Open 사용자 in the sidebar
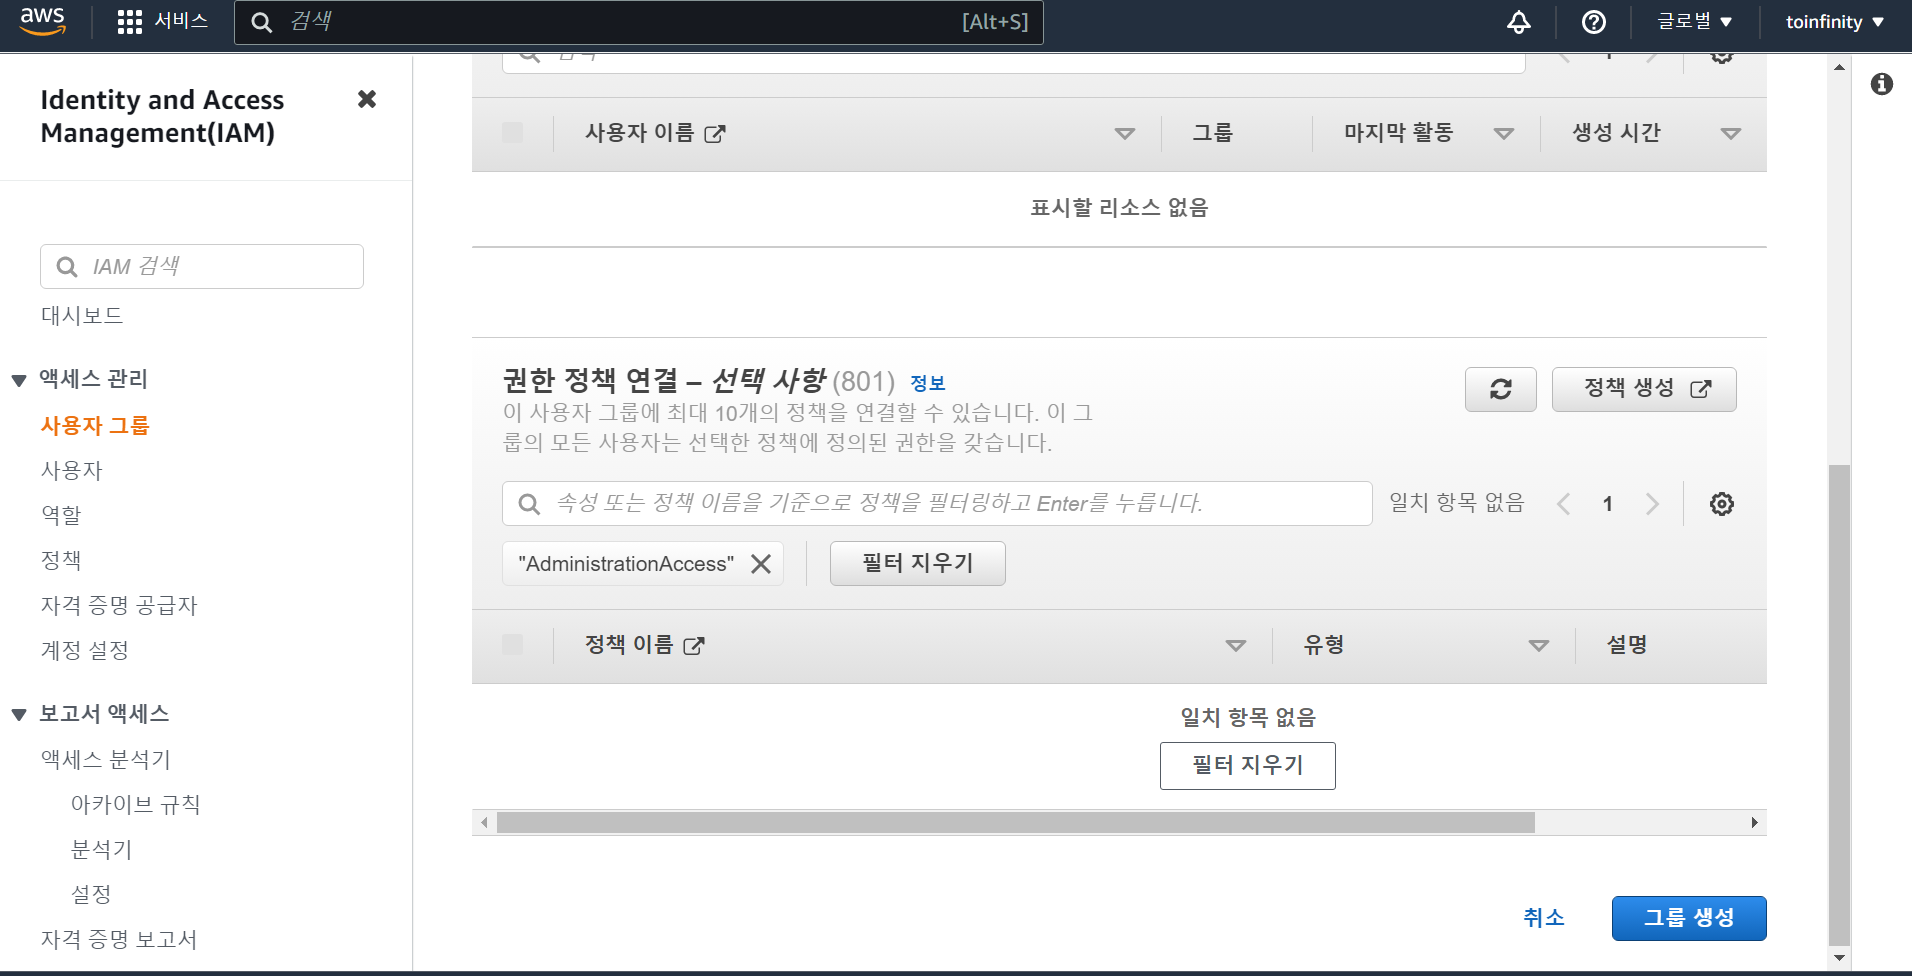The height and width of the screenshot is (976, 1912). [72, 470]
